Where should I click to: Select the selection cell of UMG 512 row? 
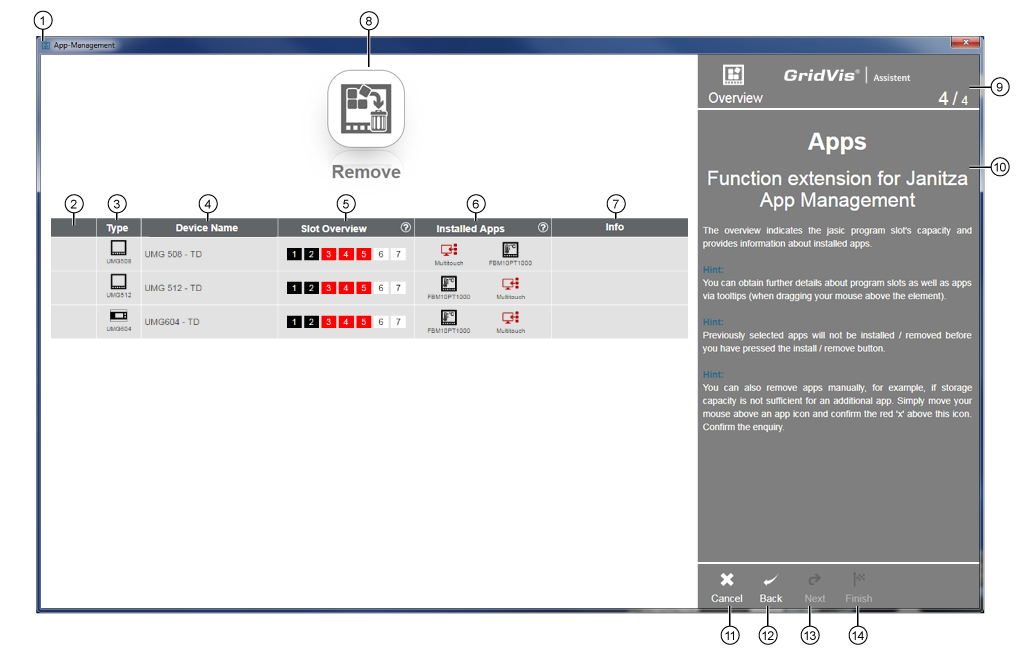74,288
